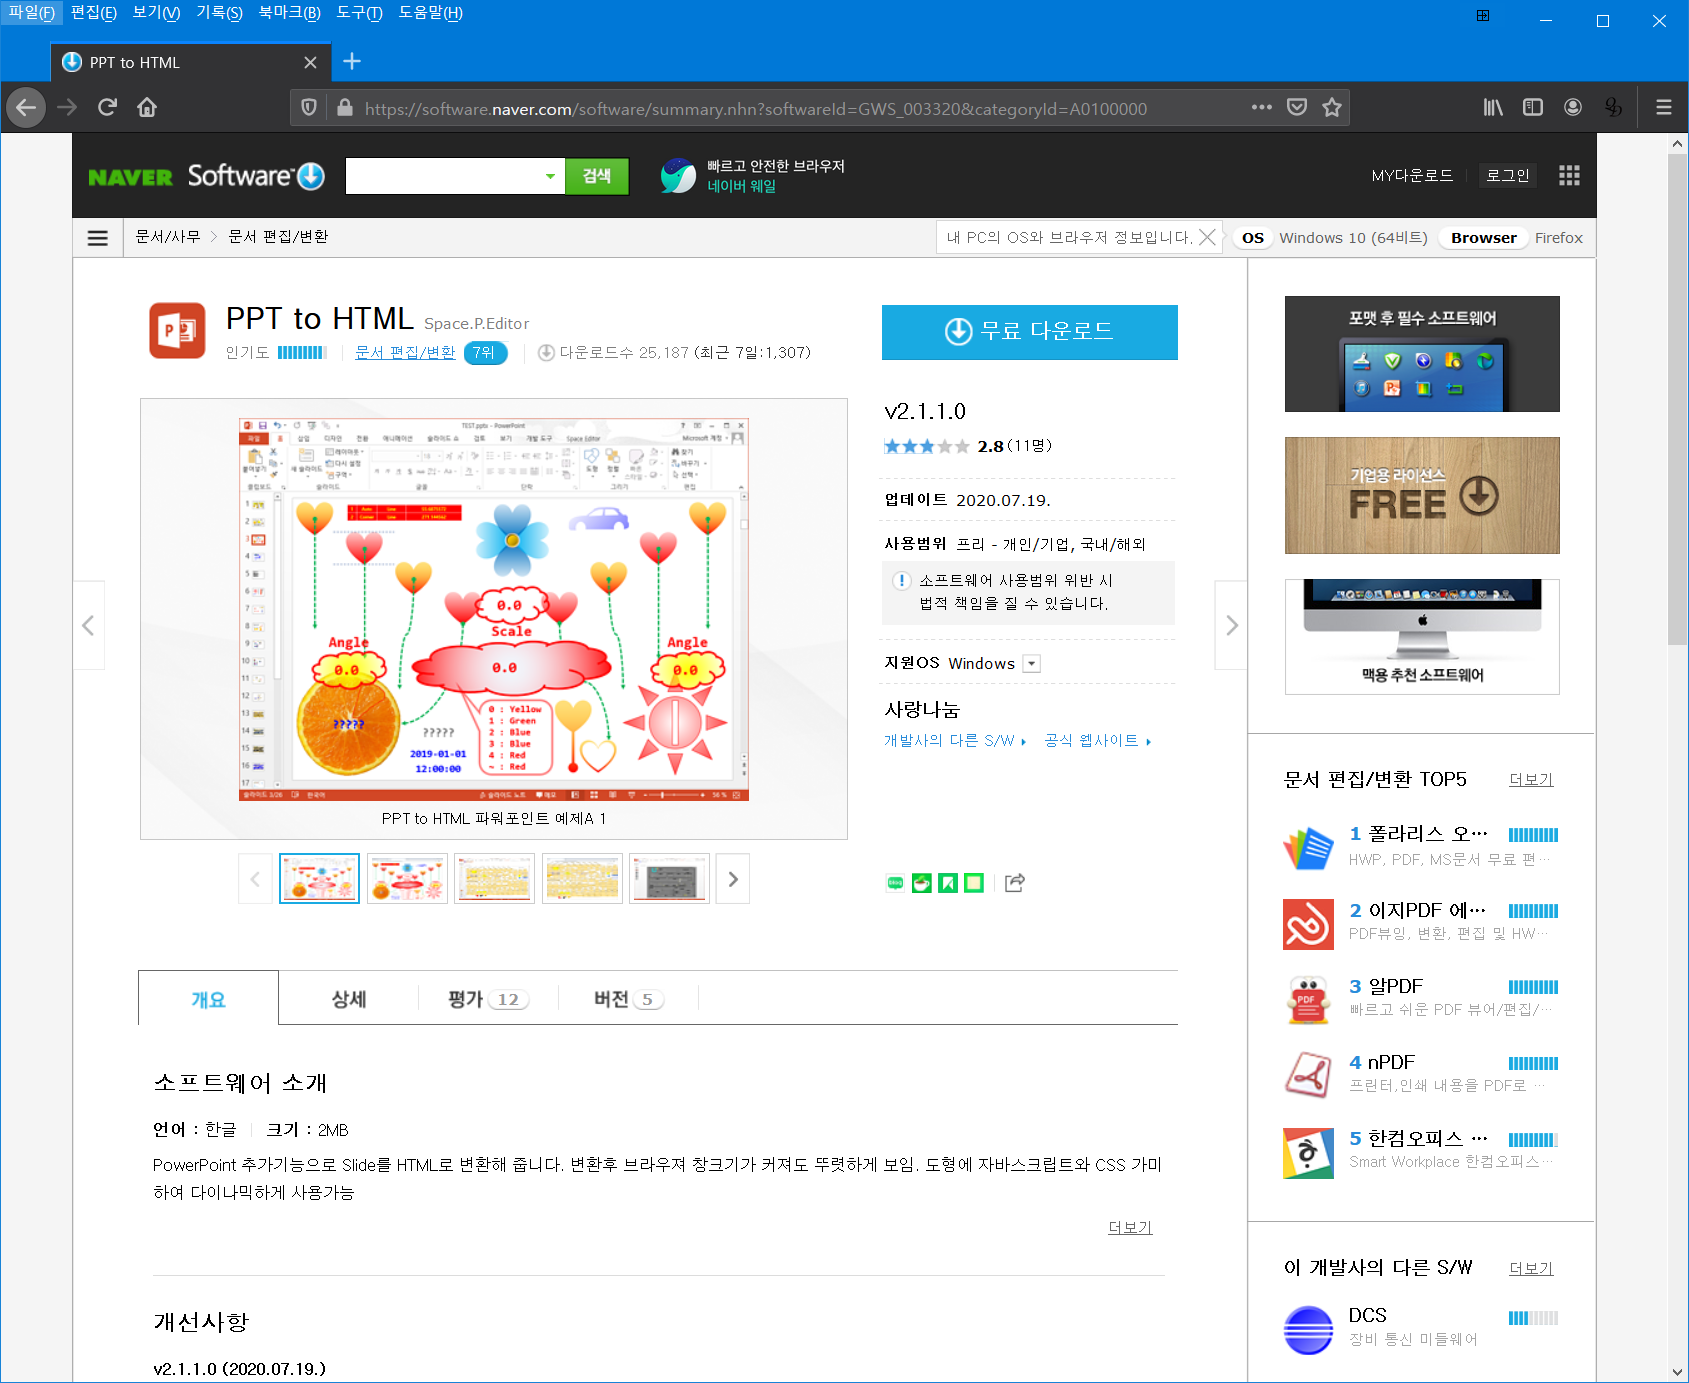The width and height of the screenshot is (1689, 1383).
Task: Open the nPDF list icon
Action: [1308, 1076]
